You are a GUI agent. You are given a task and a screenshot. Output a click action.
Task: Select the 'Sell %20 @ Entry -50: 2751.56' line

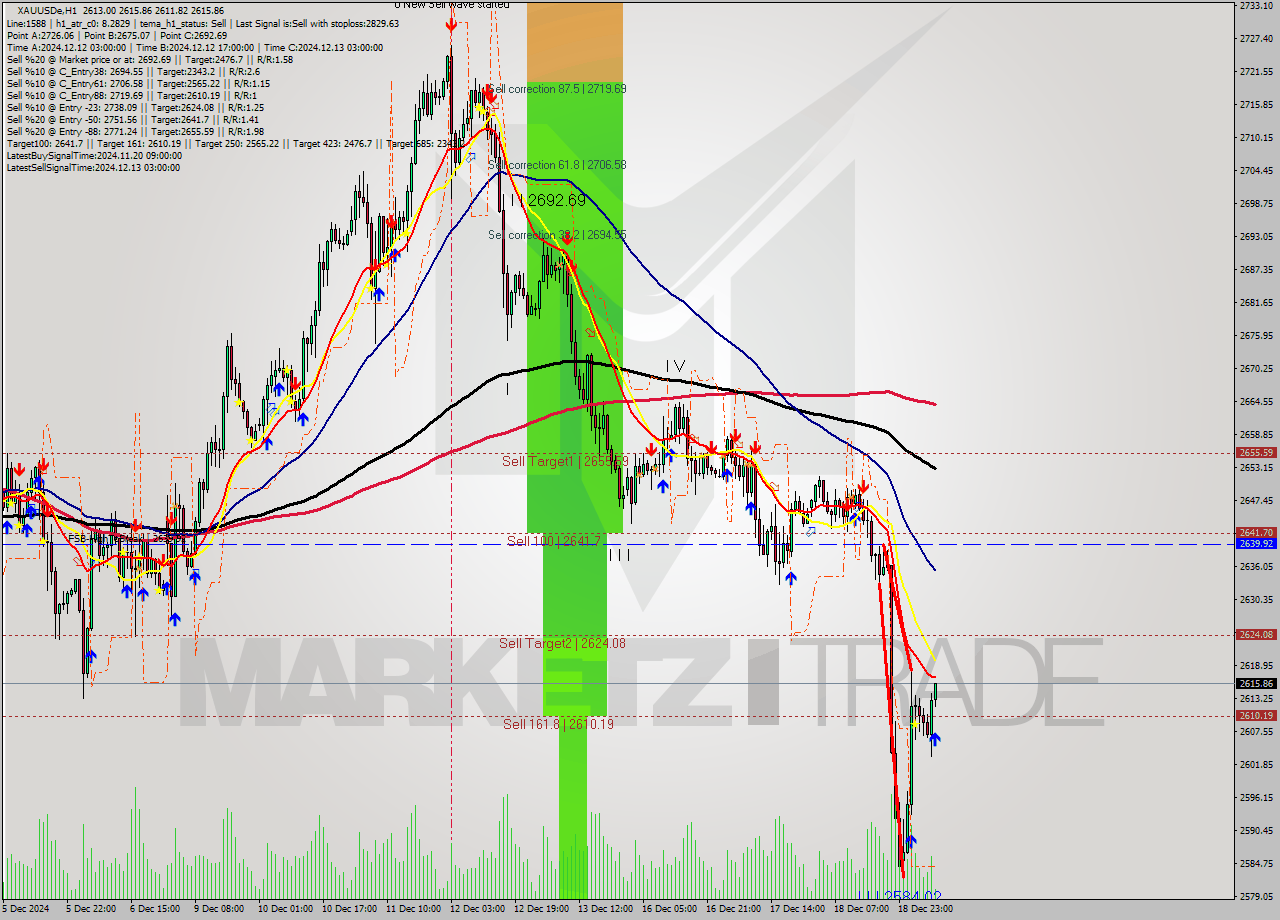coord(132,119)
